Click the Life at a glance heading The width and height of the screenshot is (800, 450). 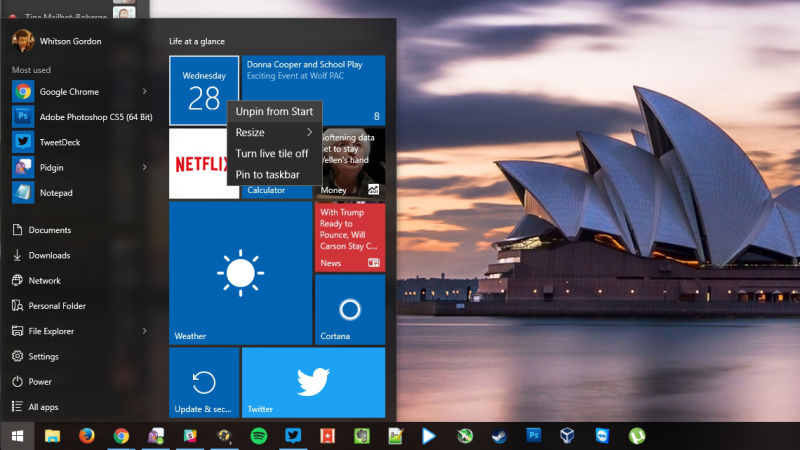[197, 41]
